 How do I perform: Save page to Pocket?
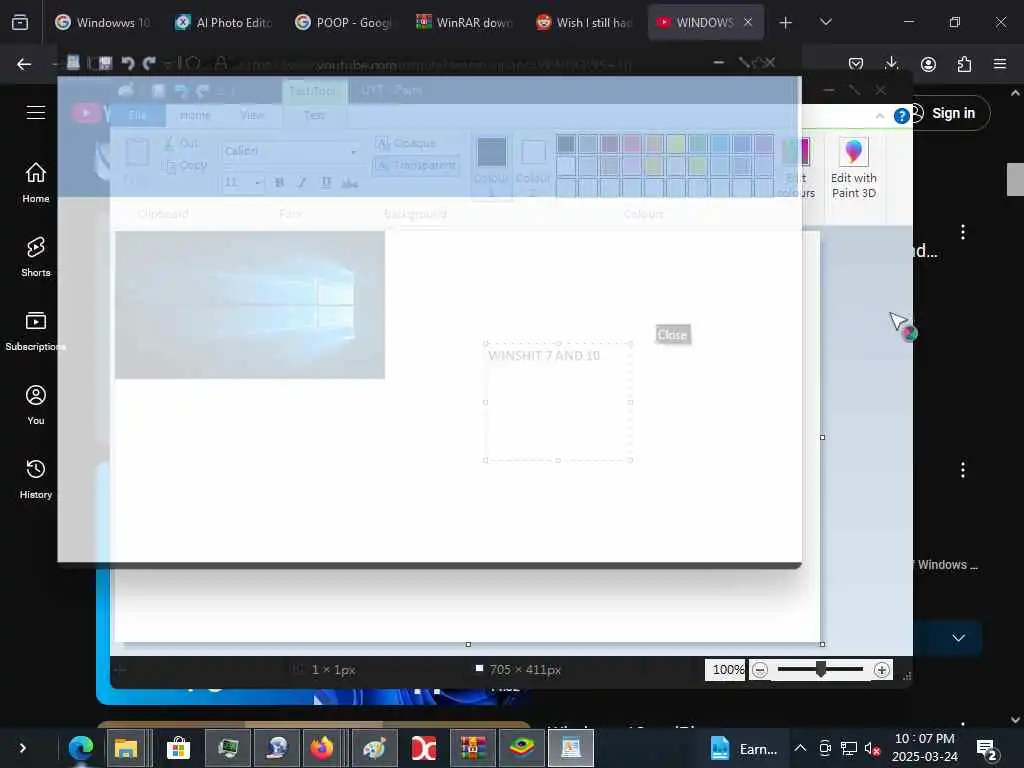point(856,64)
